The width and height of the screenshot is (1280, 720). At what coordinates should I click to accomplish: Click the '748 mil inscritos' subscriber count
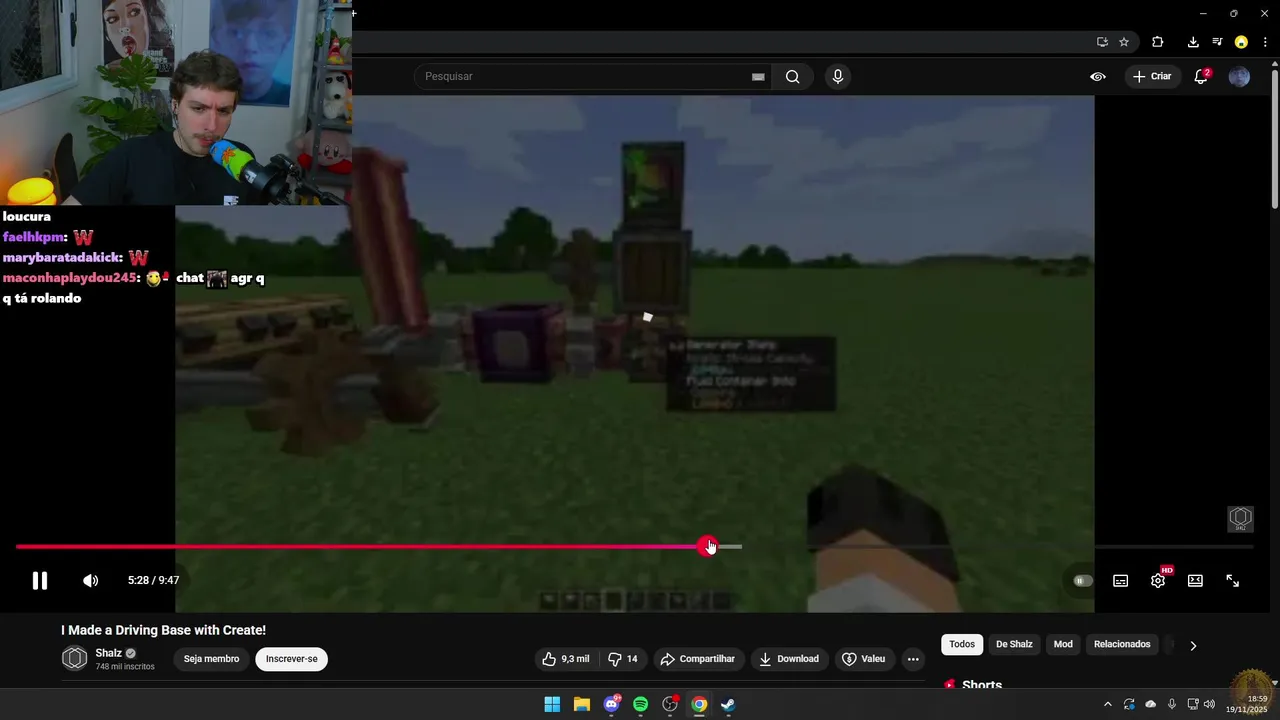click(x=125, y=666)
